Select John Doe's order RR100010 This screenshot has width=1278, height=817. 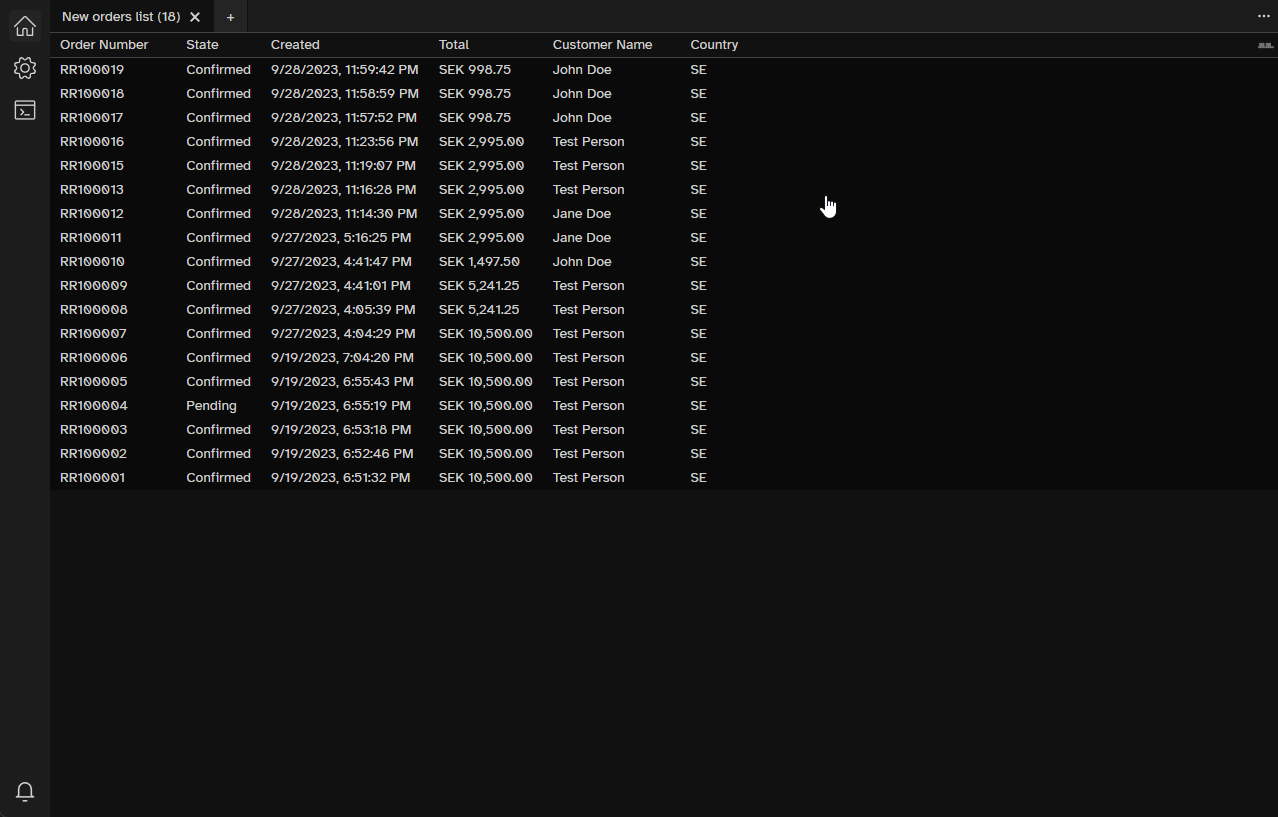93,261
